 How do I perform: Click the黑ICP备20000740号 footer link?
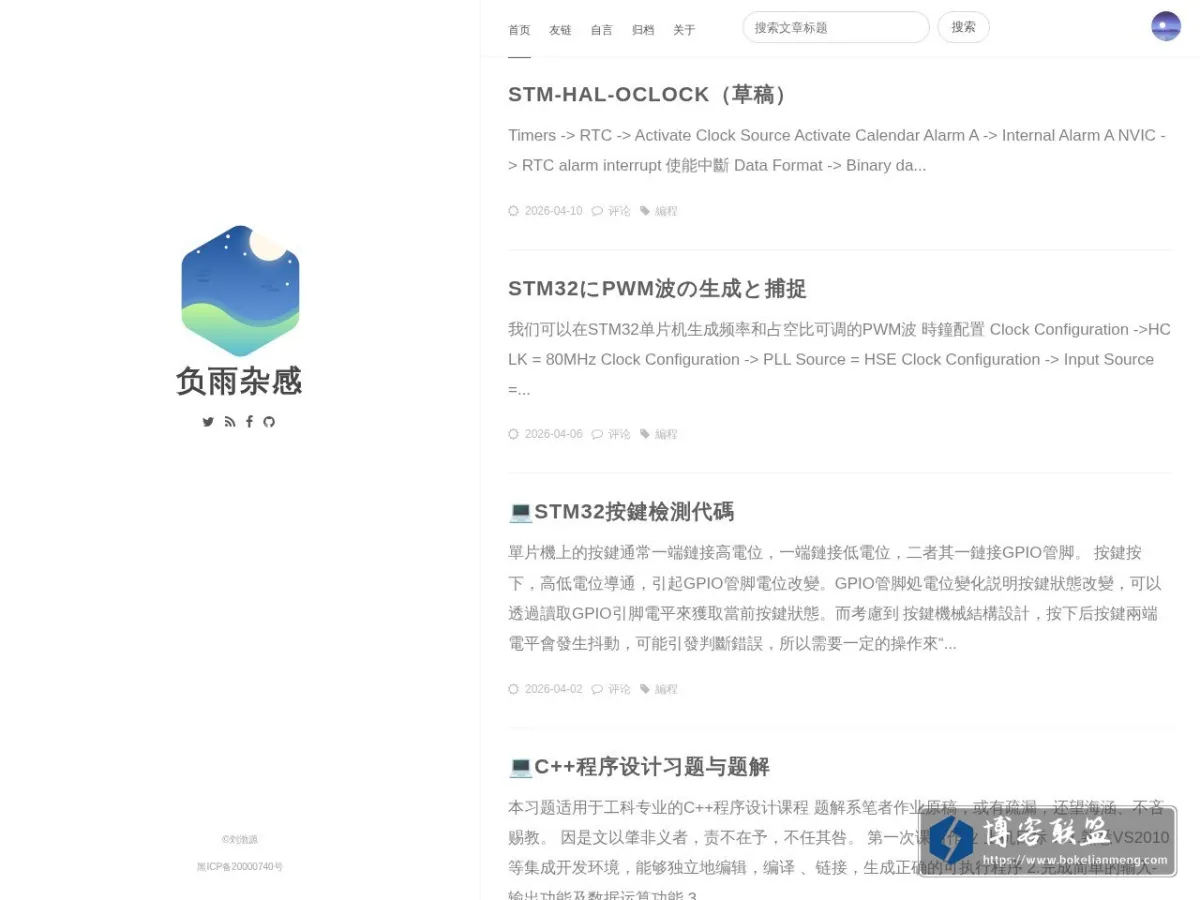click(x=240, y=867)
